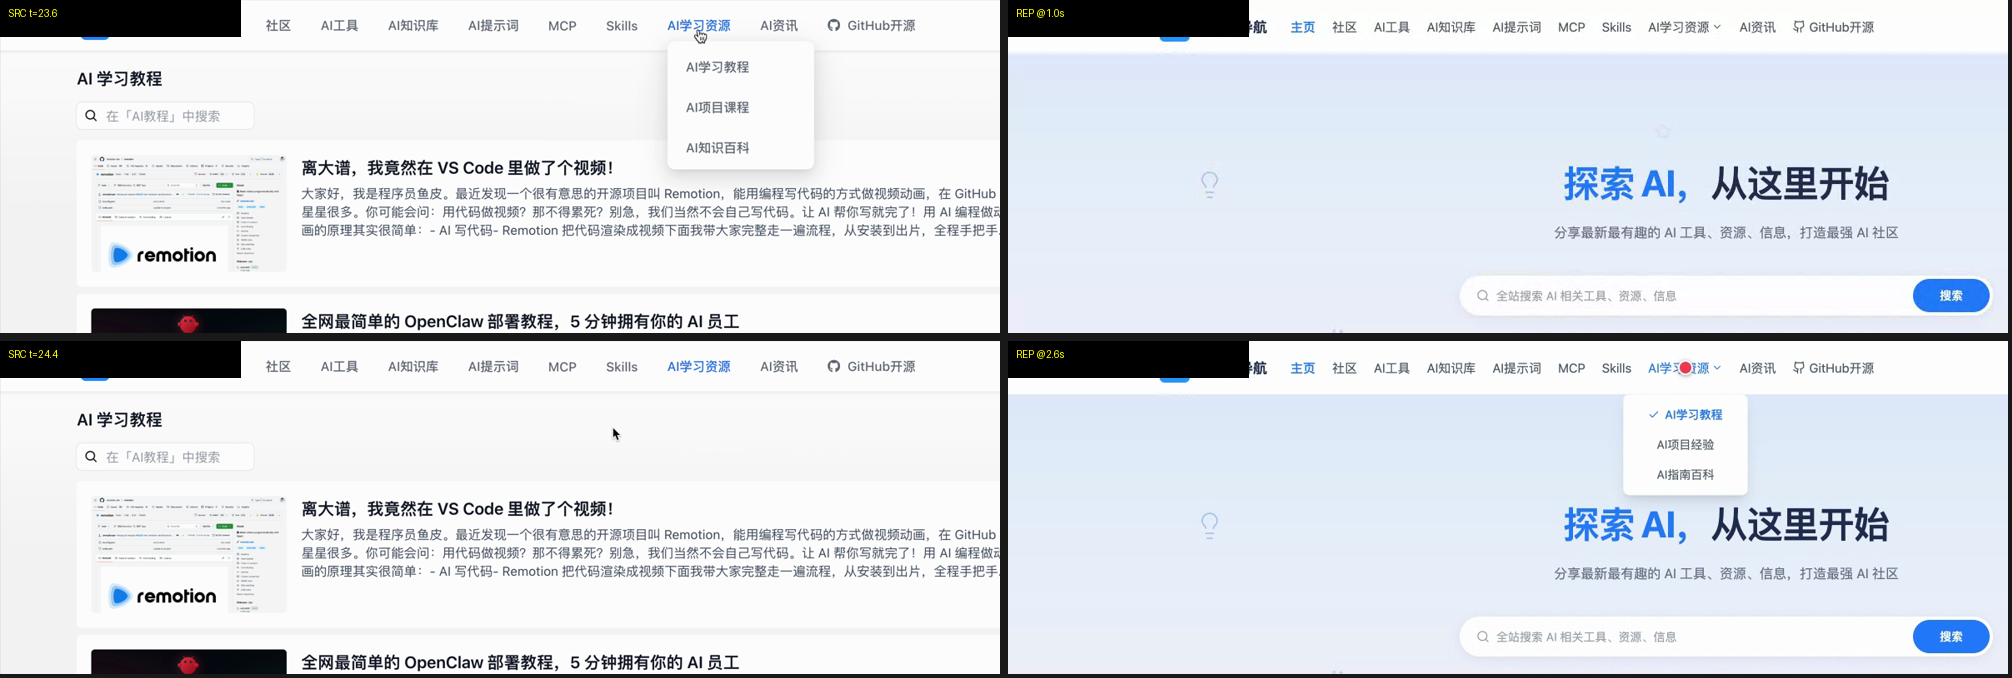Viewport: 2012px width, 678px height.
Task: Open AI工具 tab in SRC t=23.6 panel
Action: [x=340, y=26]
